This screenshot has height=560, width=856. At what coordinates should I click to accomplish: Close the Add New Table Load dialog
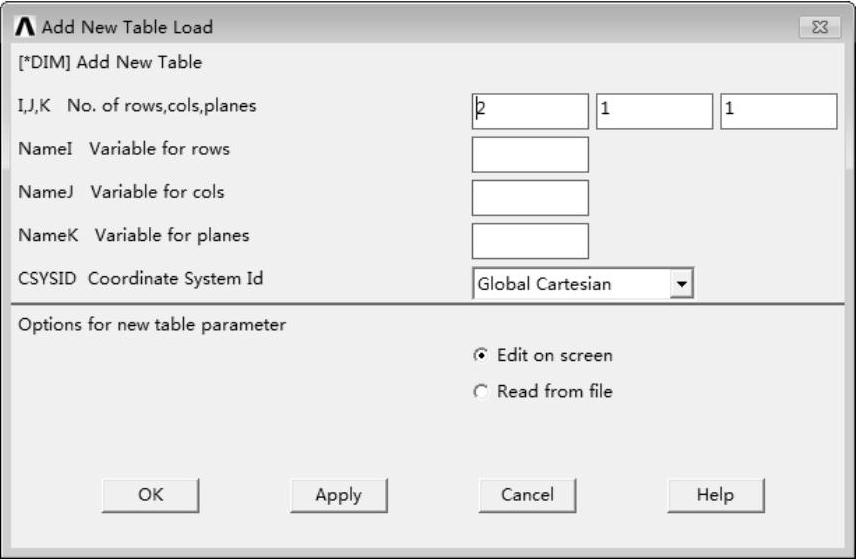point(819,28)
